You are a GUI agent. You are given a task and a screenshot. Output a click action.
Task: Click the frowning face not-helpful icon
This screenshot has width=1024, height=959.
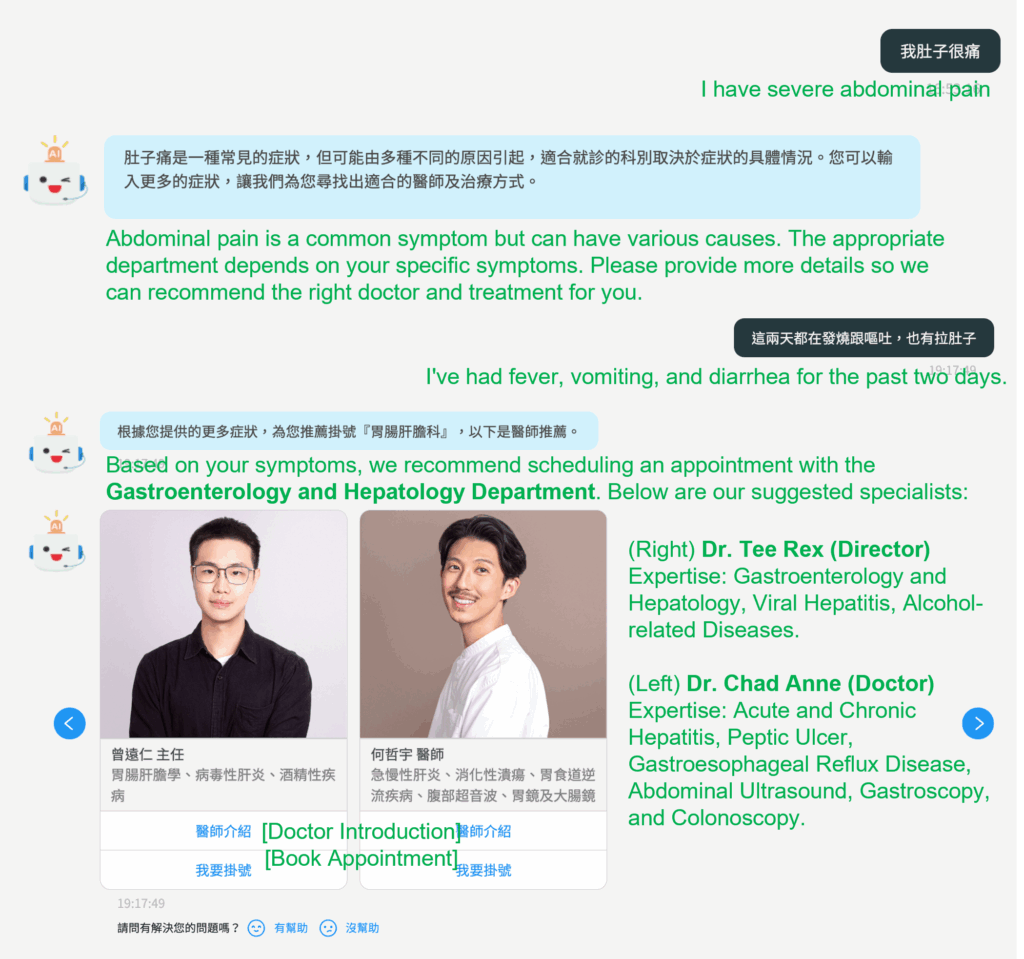point(328,928)
